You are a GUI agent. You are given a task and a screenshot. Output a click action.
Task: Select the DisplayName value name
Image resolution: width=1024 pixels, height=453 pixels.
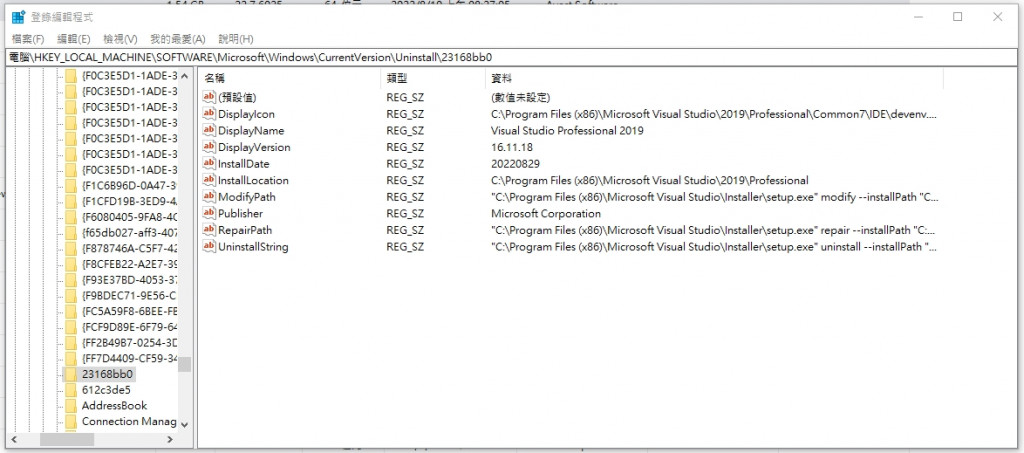(251, 131)
